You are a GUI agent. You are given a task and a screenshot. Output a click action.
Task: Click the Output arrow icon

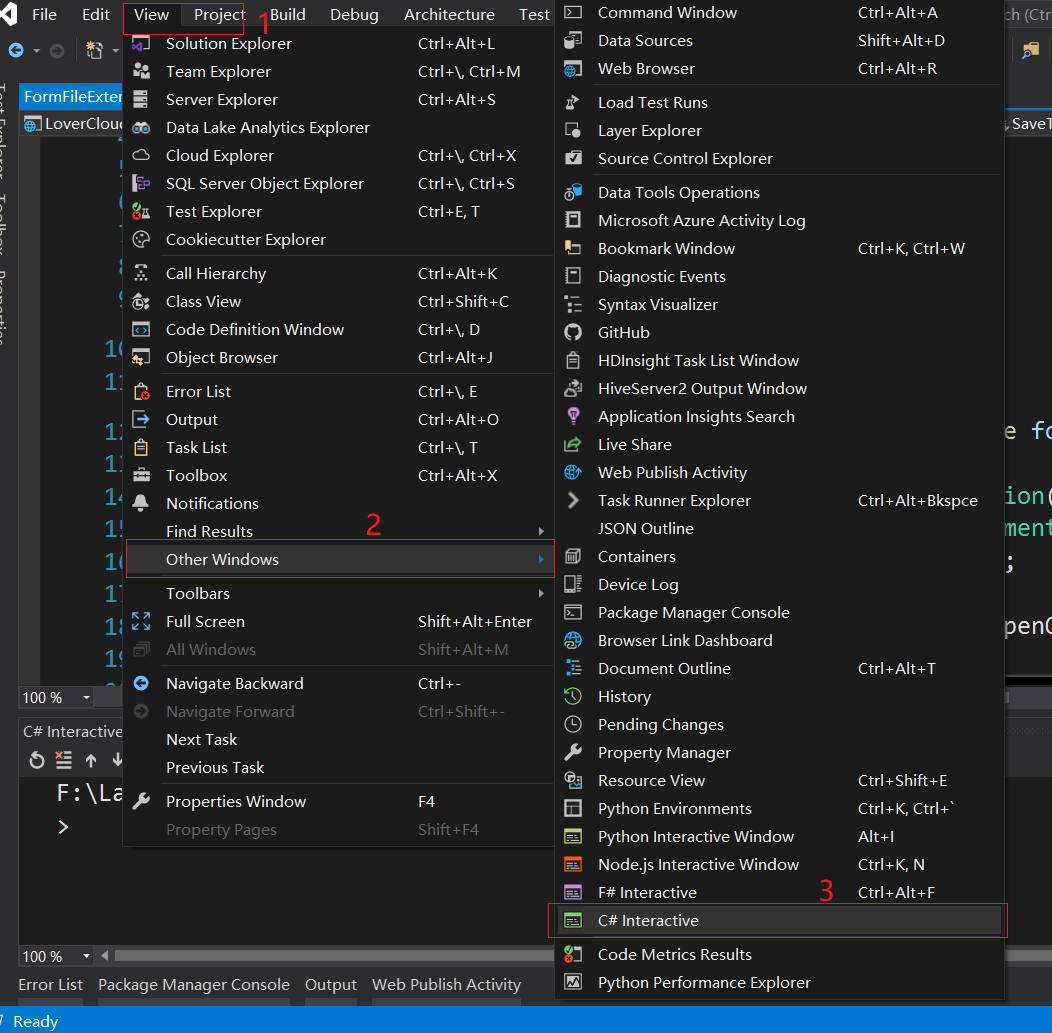pos(141,420)
